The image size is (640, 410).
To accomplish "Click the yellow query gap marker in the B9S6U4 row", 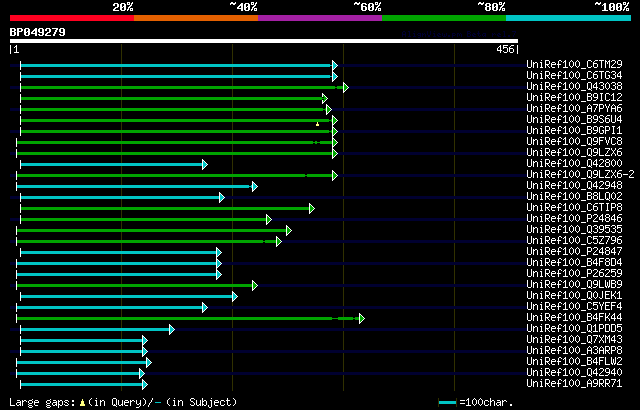I will coord(318,124).
